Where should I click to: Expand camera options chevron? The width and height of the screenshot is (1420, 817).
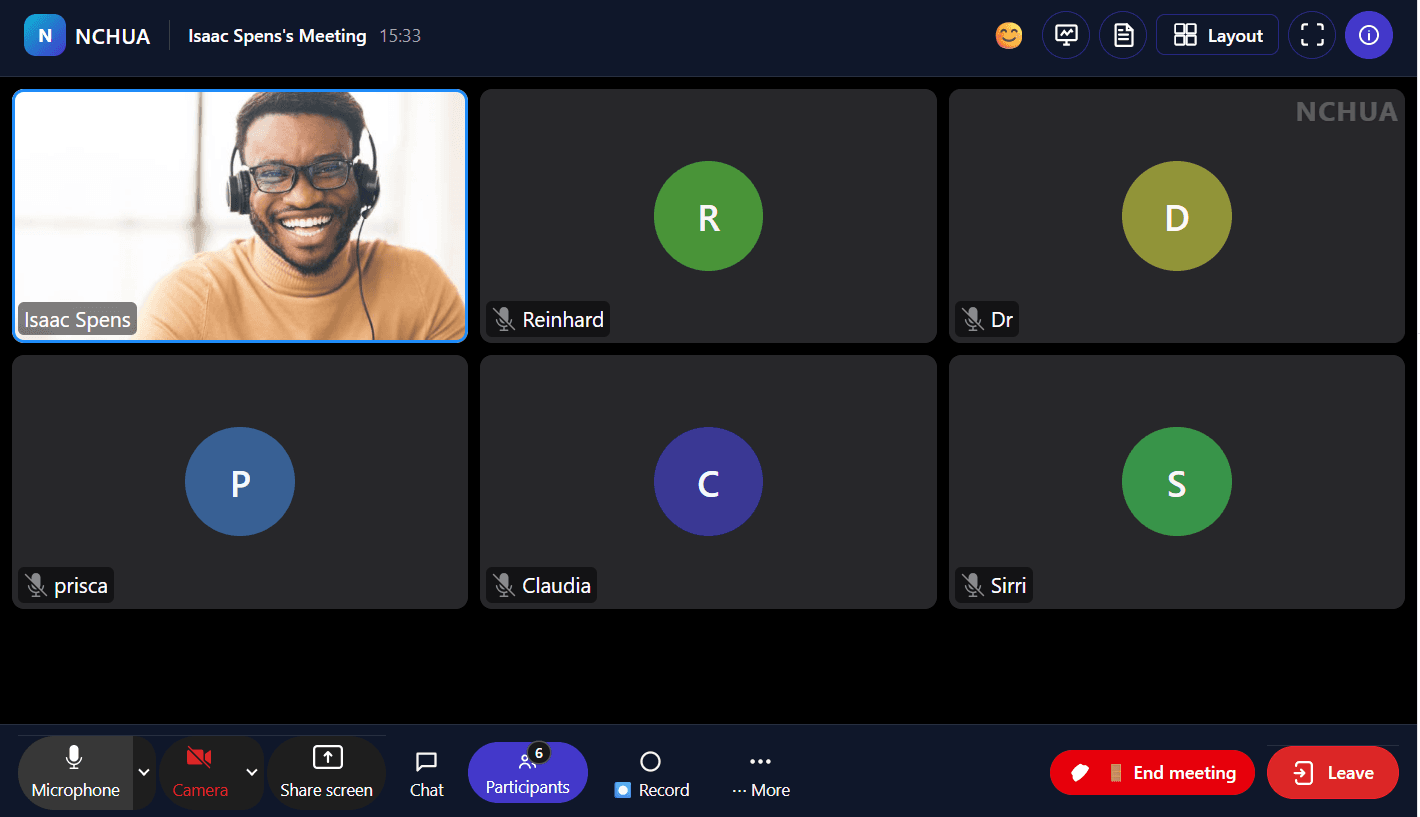click(x=252, y=773)
